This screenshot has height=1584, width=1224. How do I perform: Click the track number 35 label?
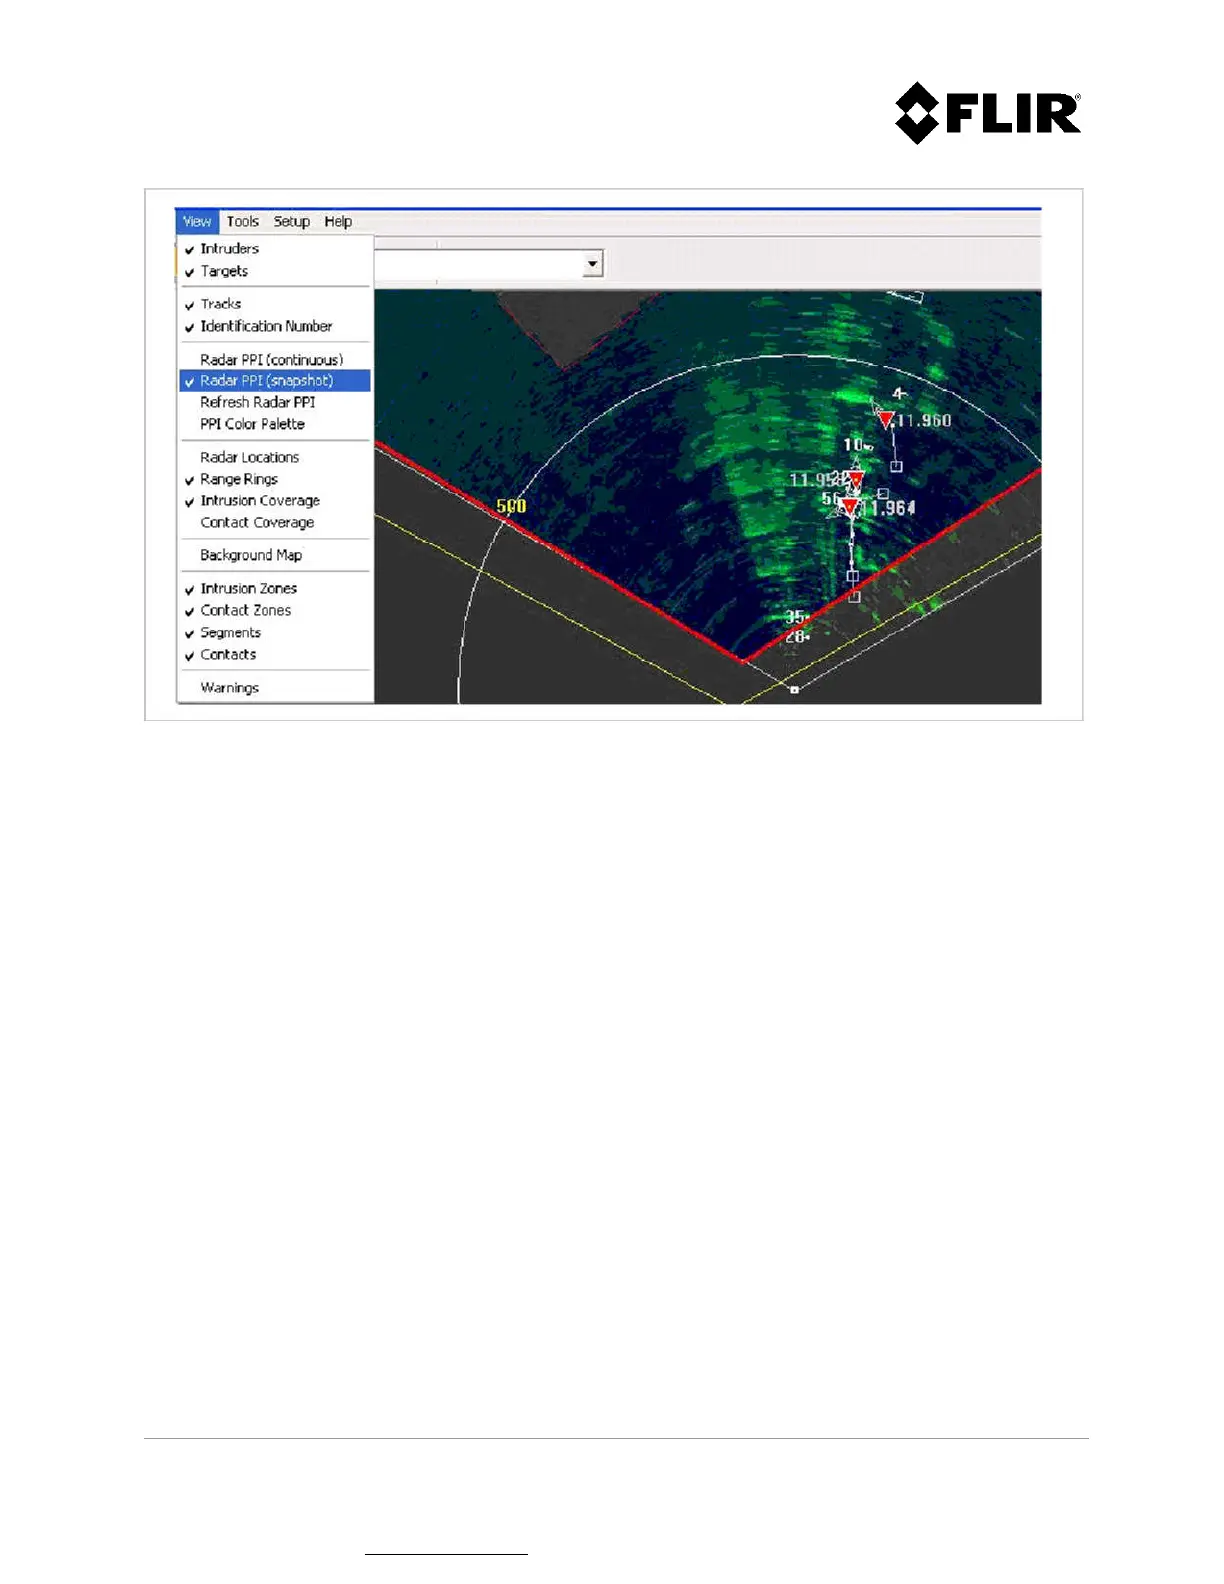pos(795,617)
